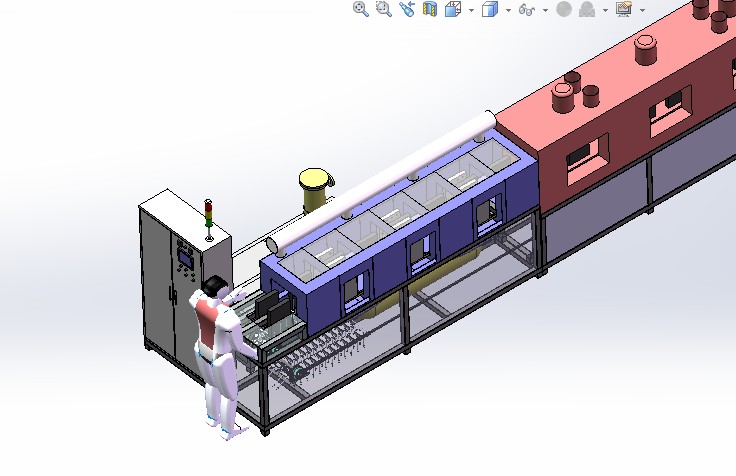This screenshot has width=736, height=476.
Task: Click the Display Style cube icon
Action: click(490, 9)
